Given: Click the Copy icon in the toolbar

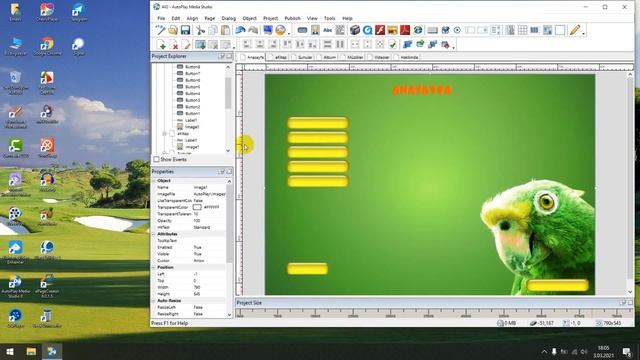Looking at the screenshot, I should [213, 30].
